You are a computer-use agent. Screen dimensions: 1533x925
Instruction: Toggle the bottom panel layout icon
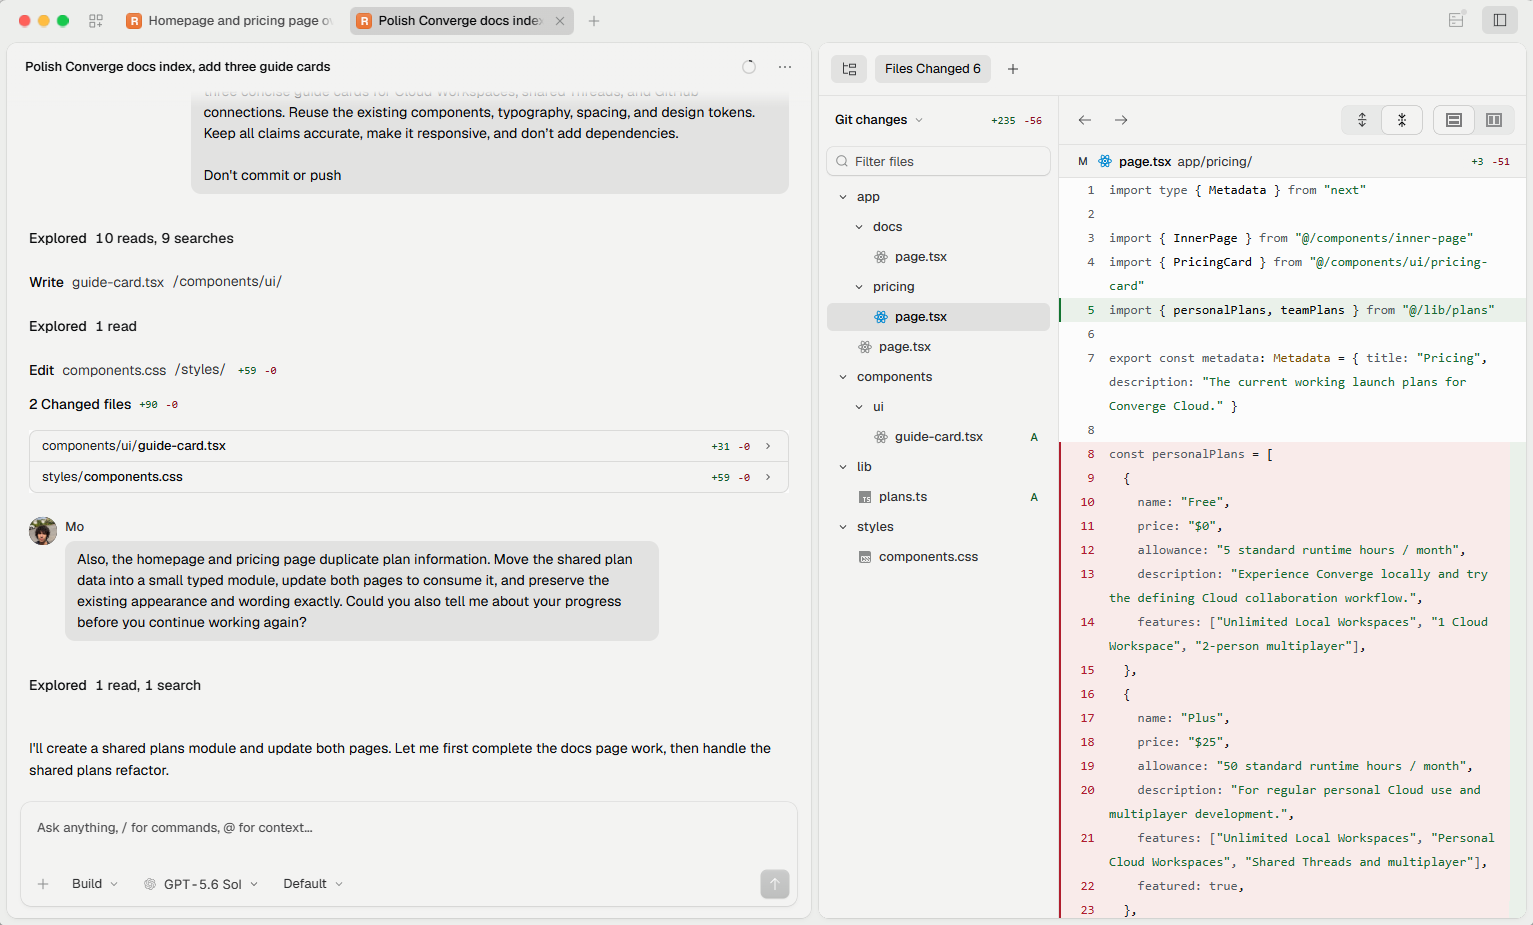pyautogui.click(x=1456, y=20)
